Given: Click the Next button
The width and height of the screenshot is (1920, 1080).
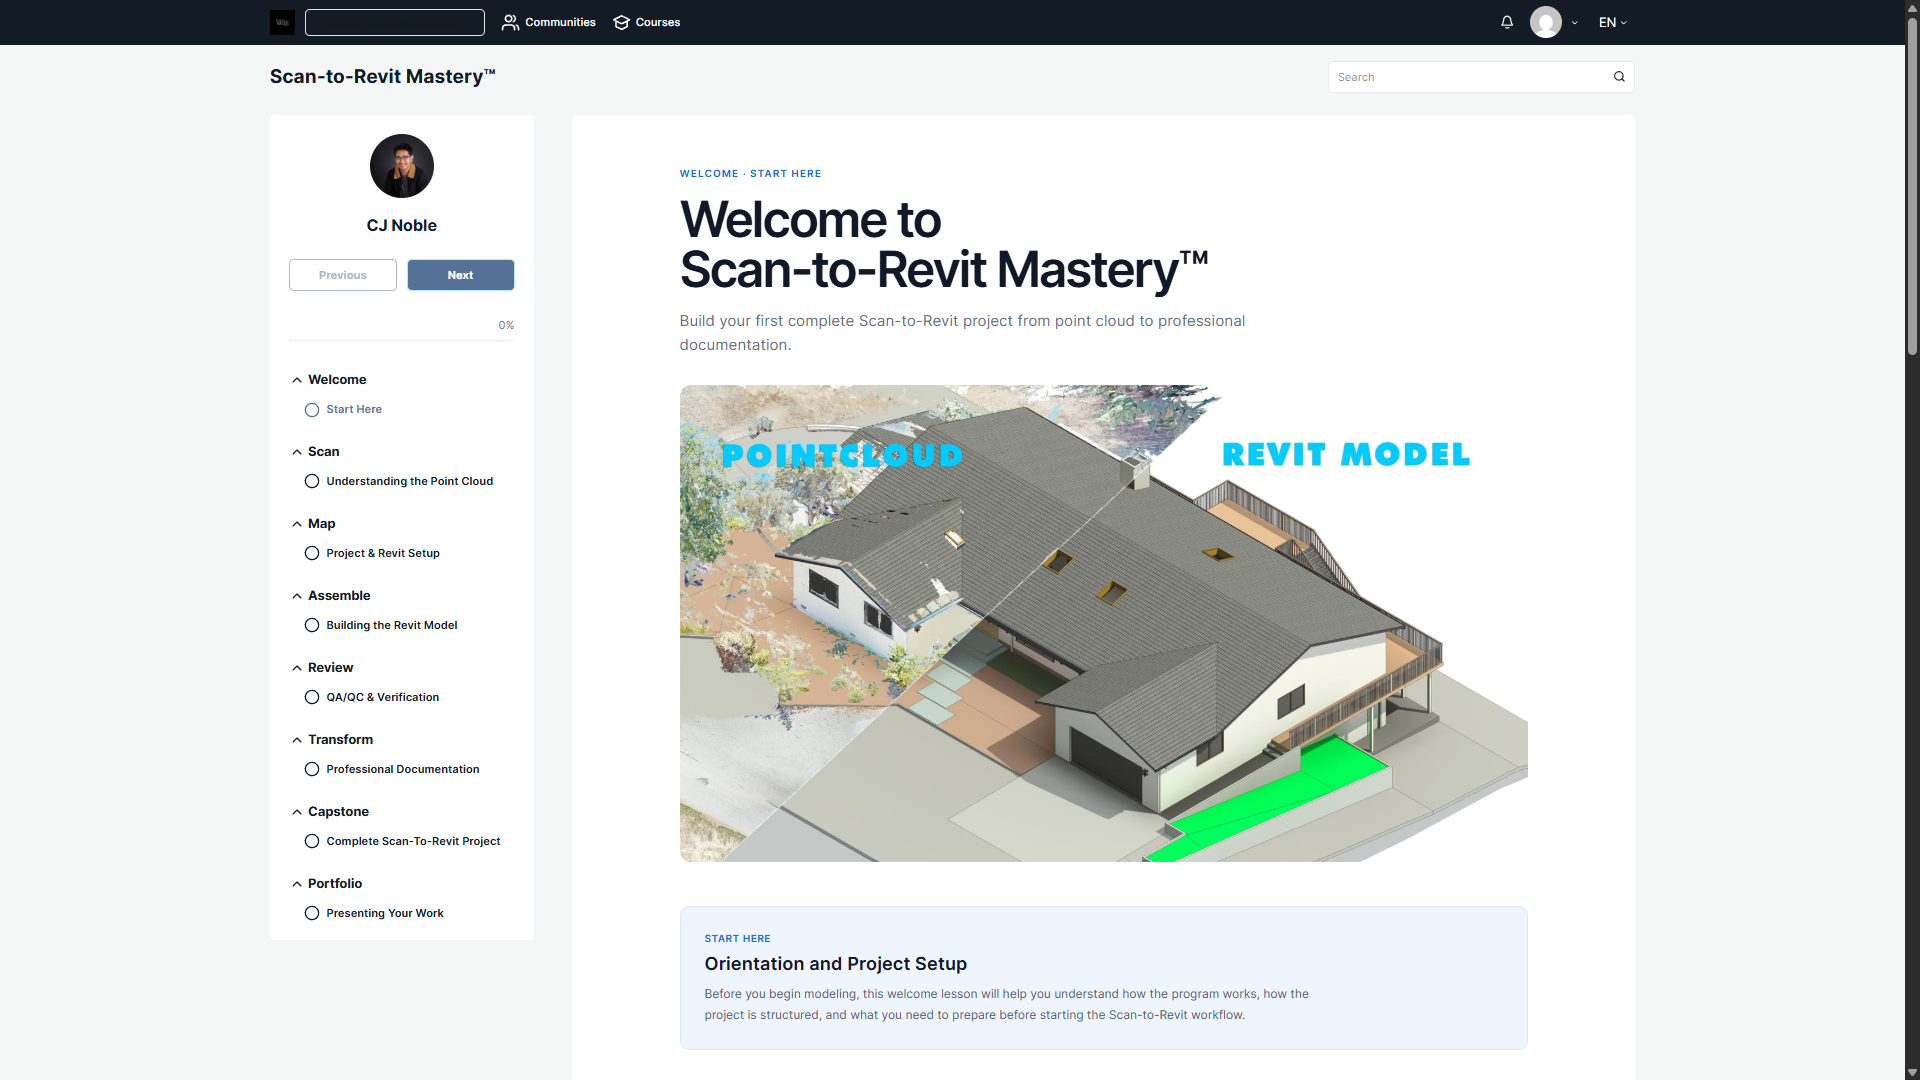Looking at the screenshot, I should (461, 275).
